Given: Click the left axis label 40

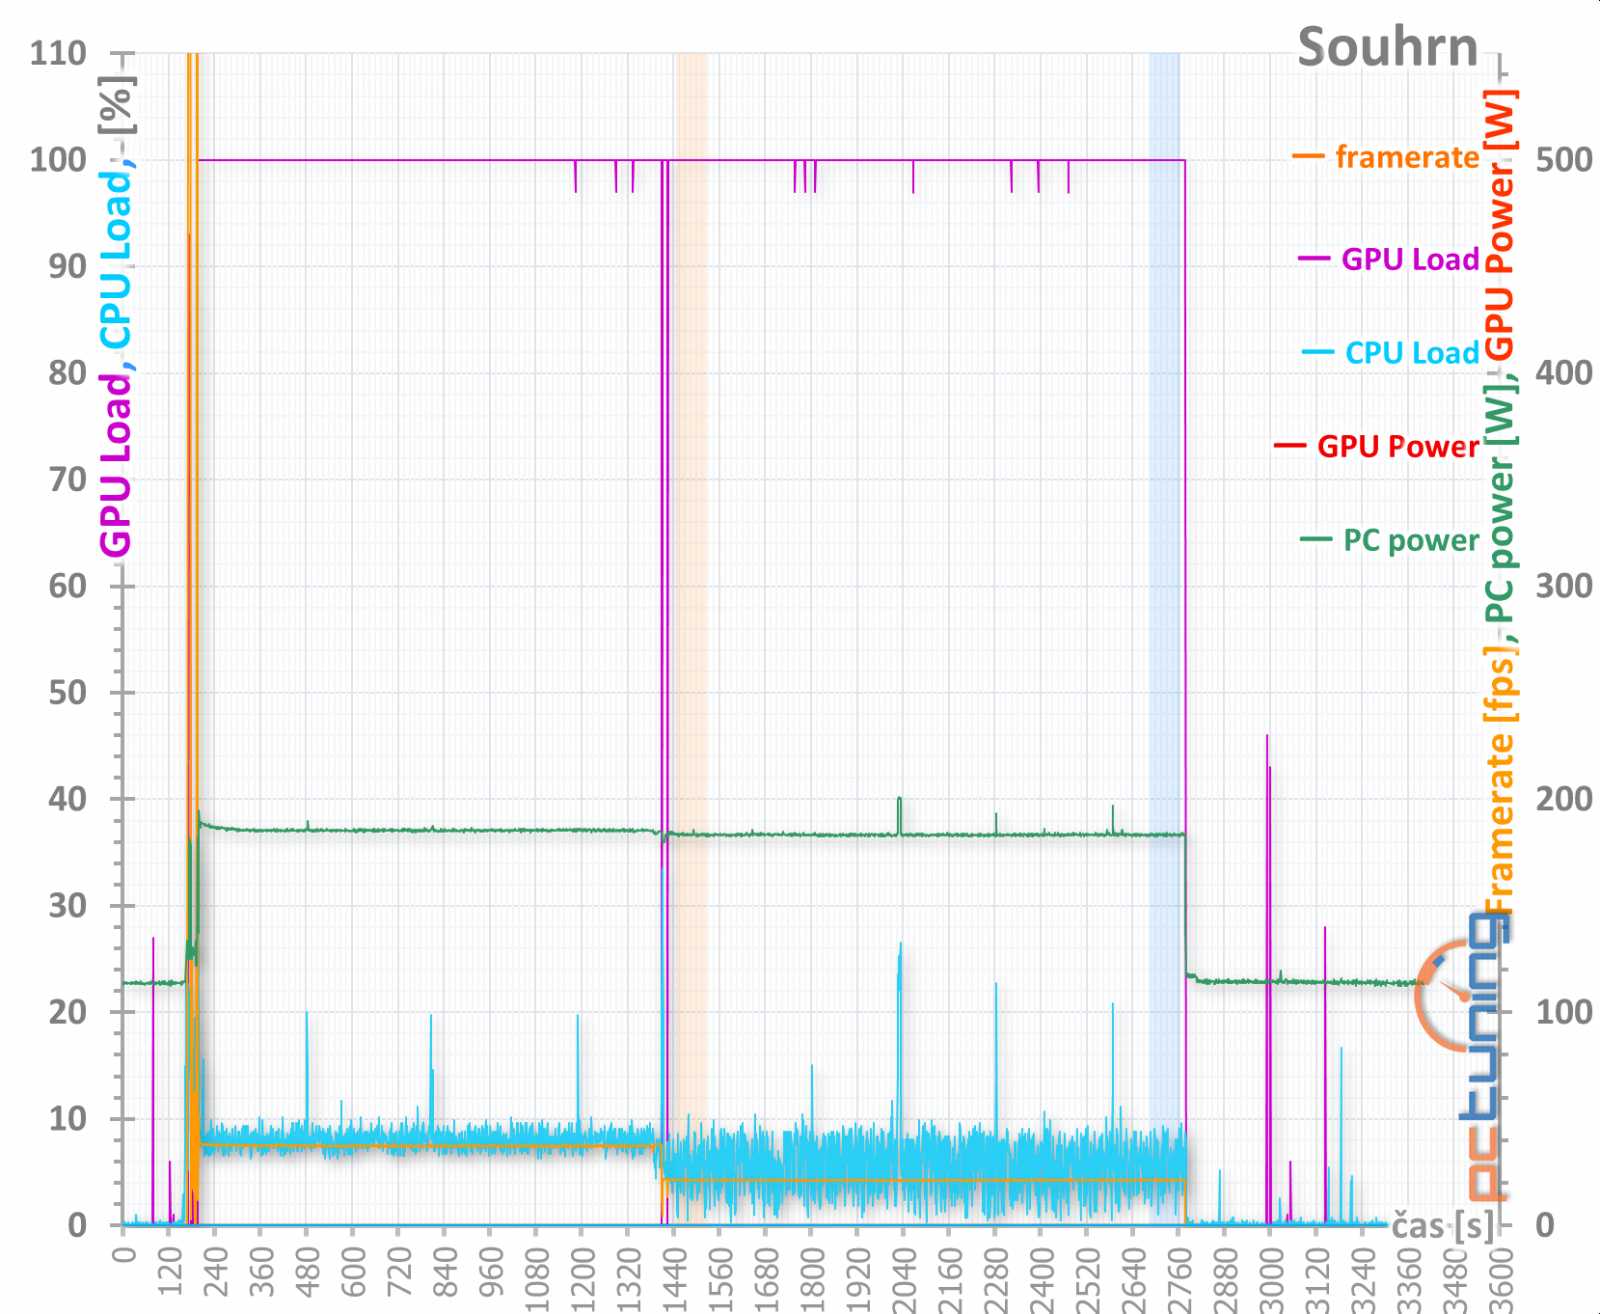Looking at the screenshot, I should [x=67, y=799].
